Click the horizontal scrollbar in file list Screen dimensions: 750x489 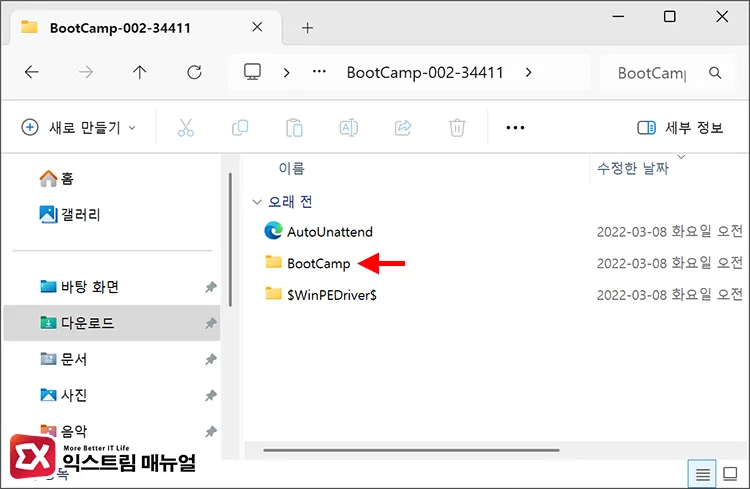click(x=411, y=450)
